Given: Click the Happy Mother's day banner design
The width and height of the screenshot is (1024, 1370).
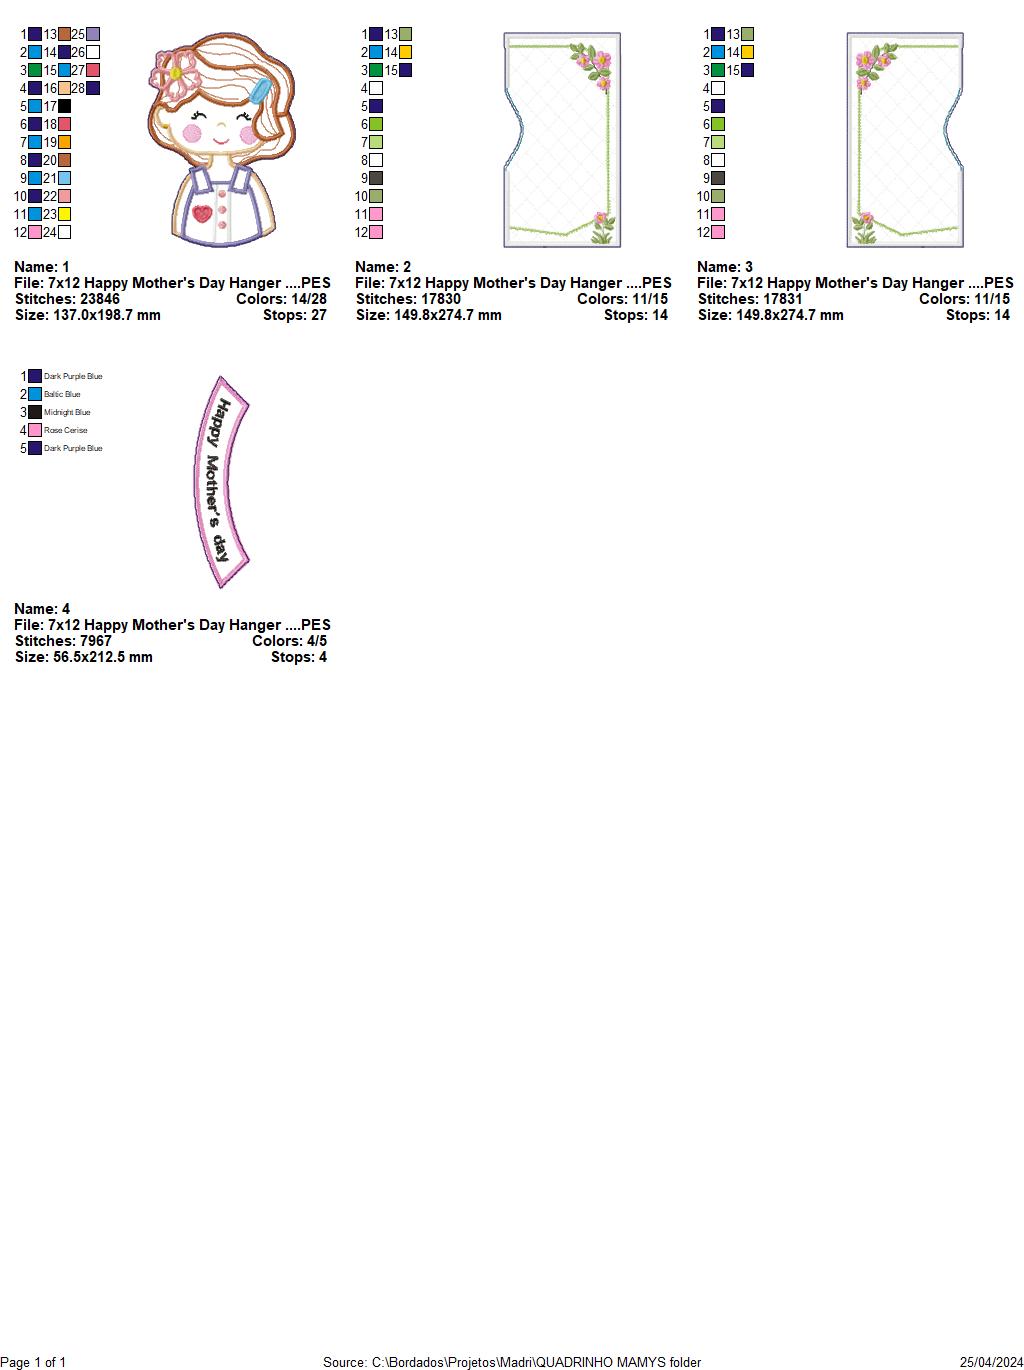Looking at the screenshot, I should click(x=220, y=480).
